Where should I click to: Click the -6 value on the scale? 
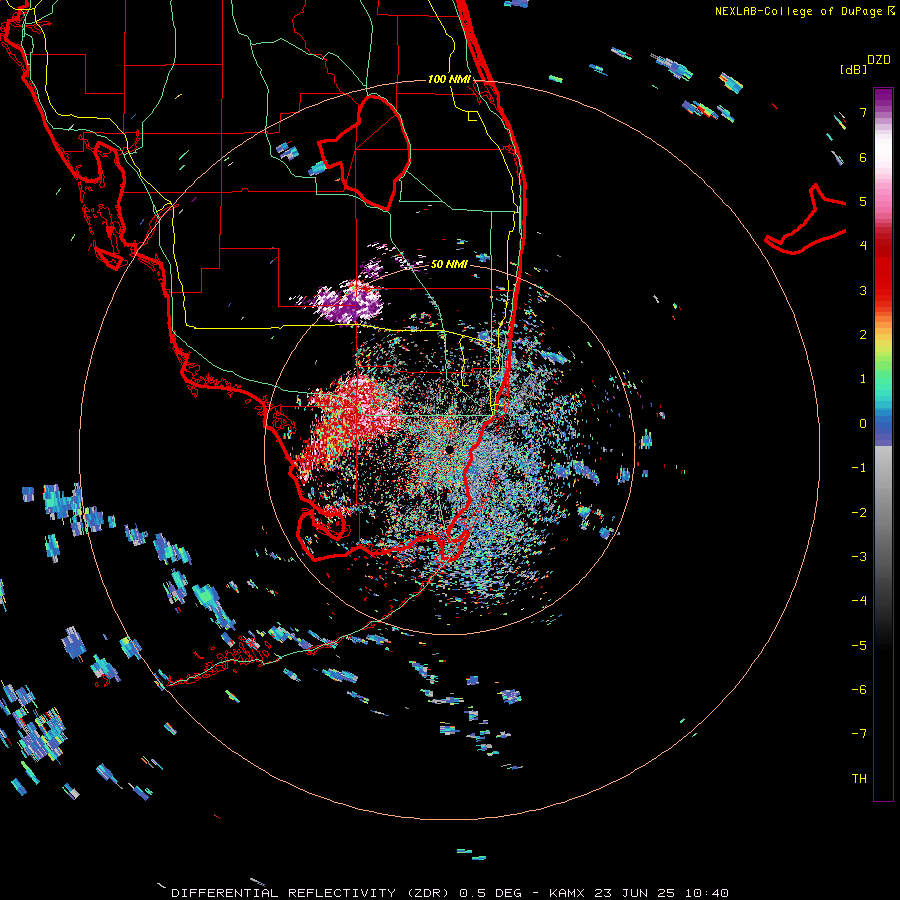click(x=859, y=690)
